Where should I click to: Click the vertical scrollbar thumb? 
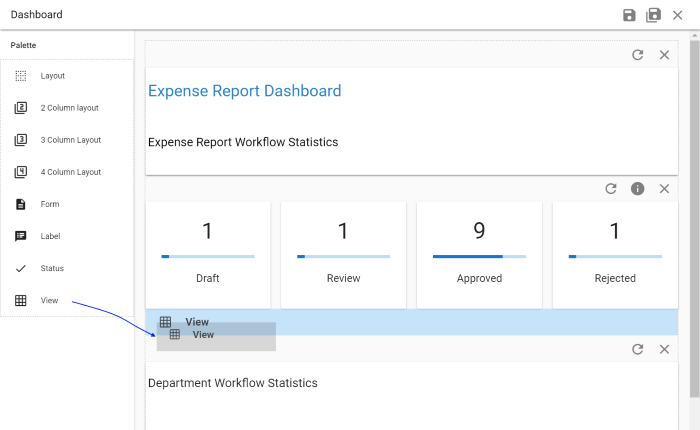click(694, 219)
